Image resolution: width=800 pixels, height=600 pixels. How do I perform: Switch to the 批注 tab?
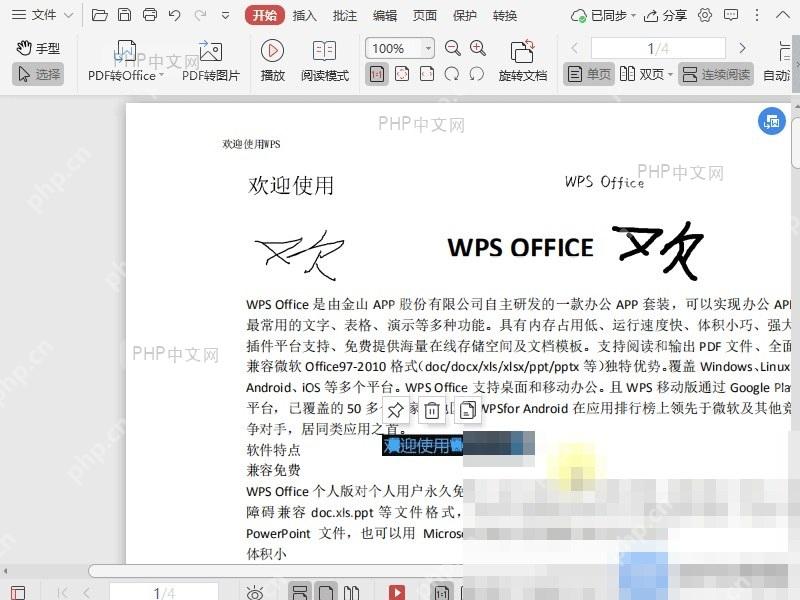[x=344, y=16]
